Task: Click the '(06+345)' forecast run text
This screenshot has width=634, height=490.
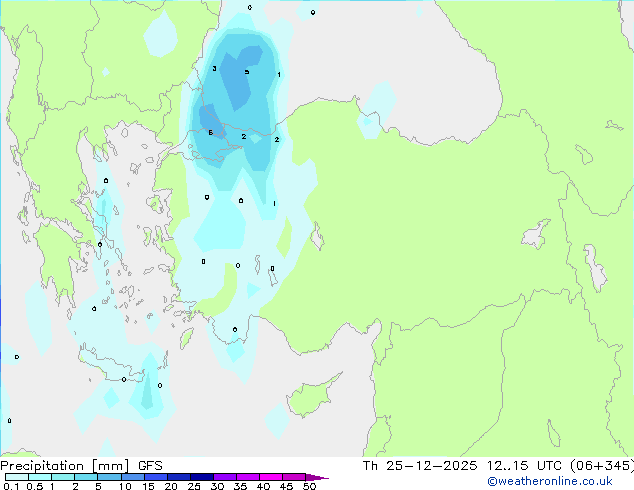Action: [x=602, y=466]
